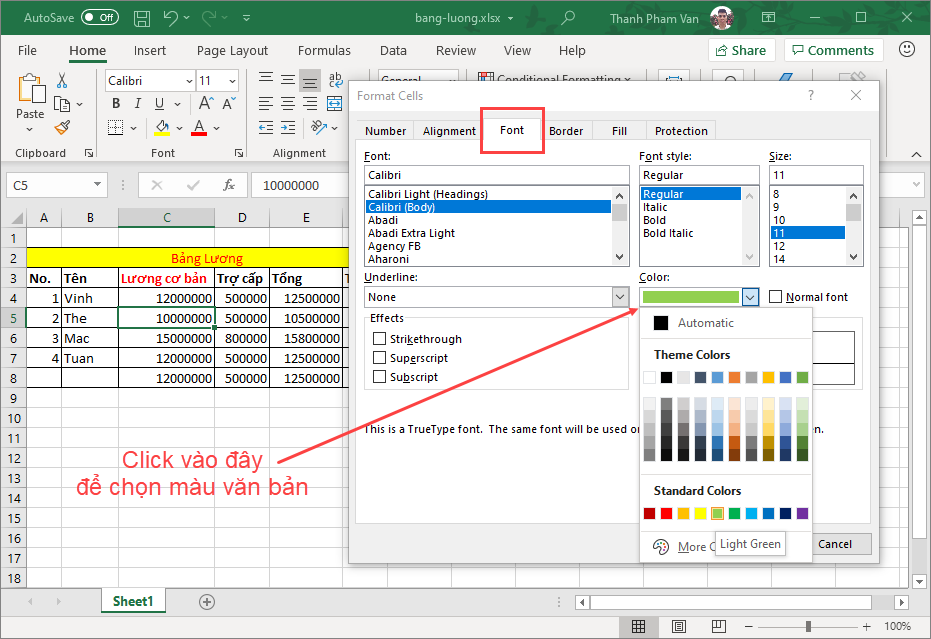Open Font group dialog launcher
This screenshot has height=639, width=931.
click(x=239, y=153)
